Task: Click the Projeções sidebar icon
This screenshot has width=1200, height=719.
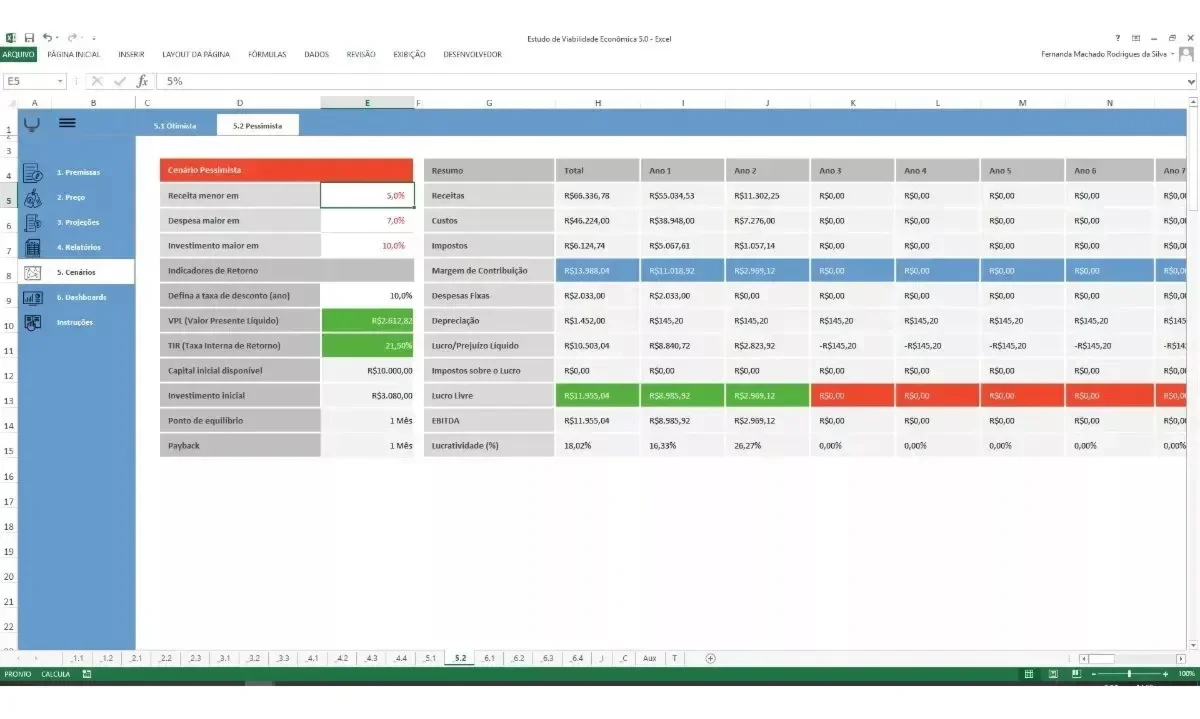Action: [33, 222]
